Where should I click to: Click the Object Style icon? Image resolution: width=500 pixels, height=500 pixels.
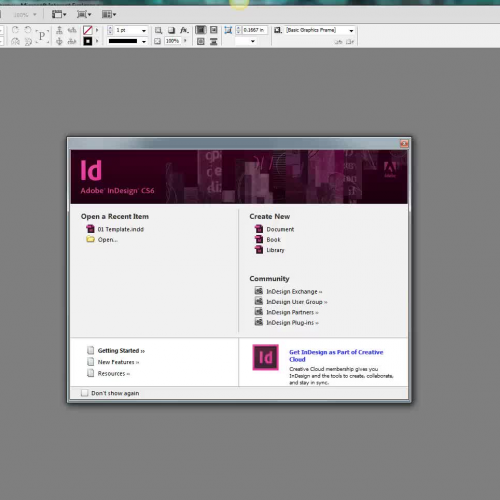278,30
